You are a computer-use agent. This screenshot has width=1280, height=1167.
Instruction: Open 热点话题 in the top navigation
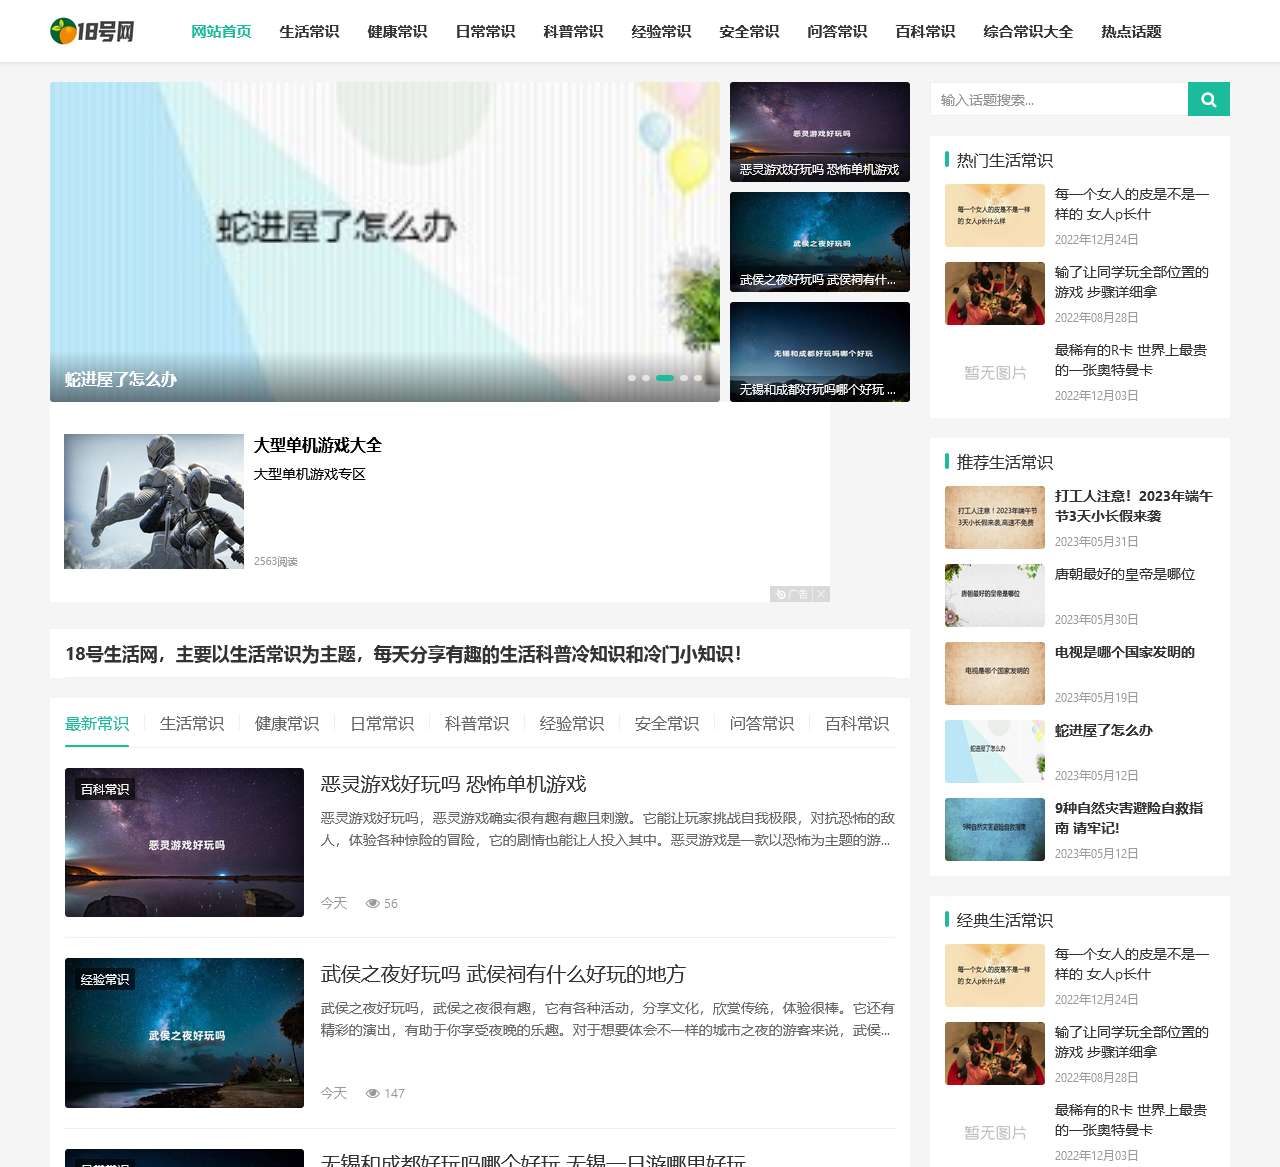1131,31
